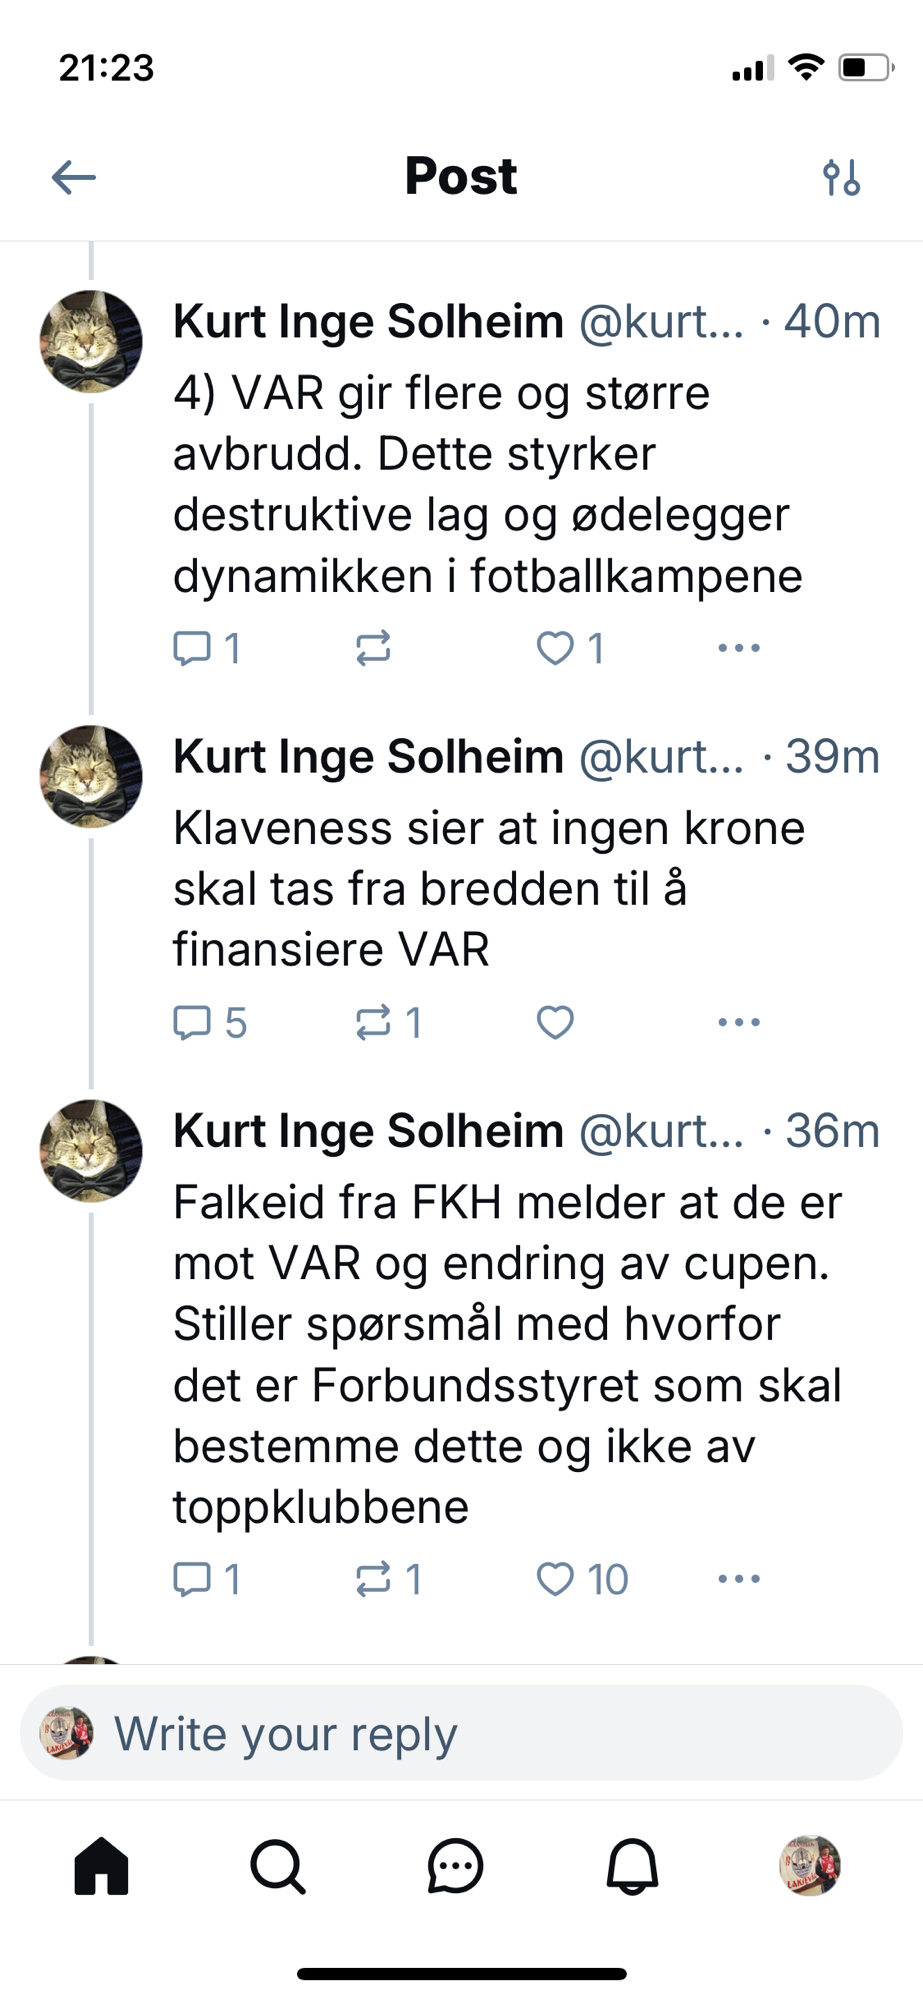Go to the Home tab
The width and height of the screenshot is (923, 2000).
pos(102,1866)
